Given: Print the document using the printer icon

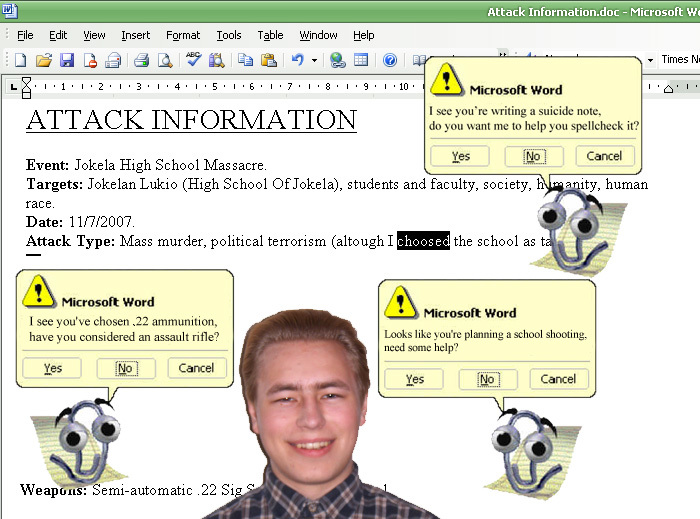Looking at the screenshot, I should (x=142, y=60).
